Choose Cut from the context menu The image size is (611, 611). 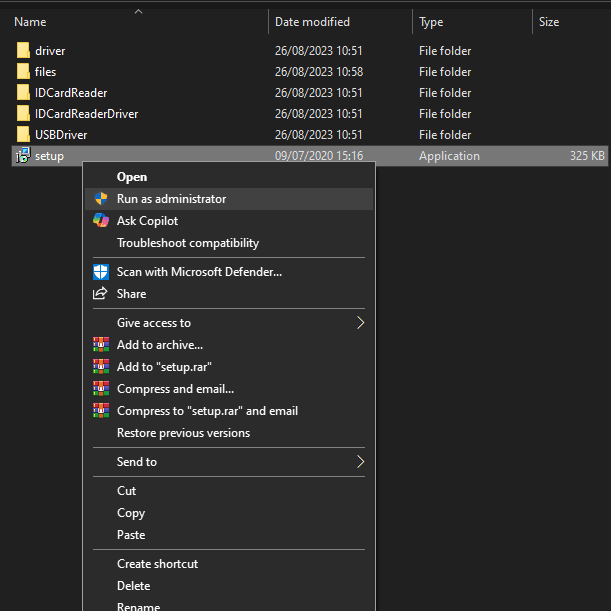[229, 491]
